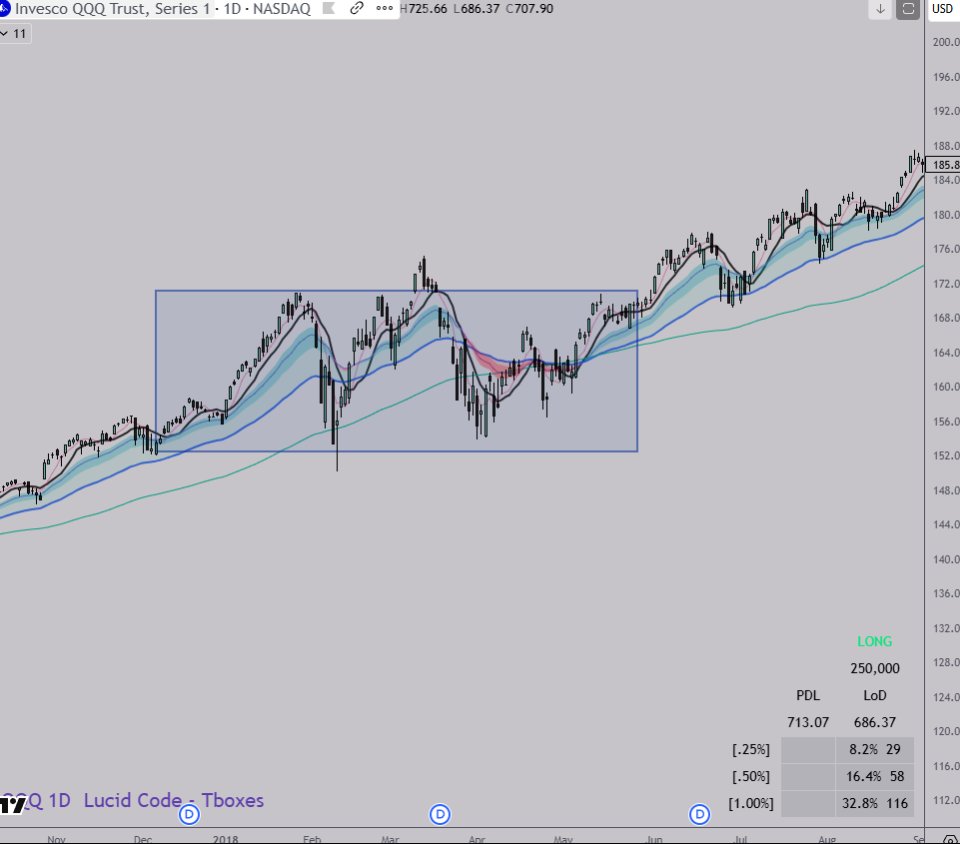Click the C707.90 close value in legend
Image resolution: width=960 pixels, height=844 pixels.
pyautogui.click(x=530, y=9)
